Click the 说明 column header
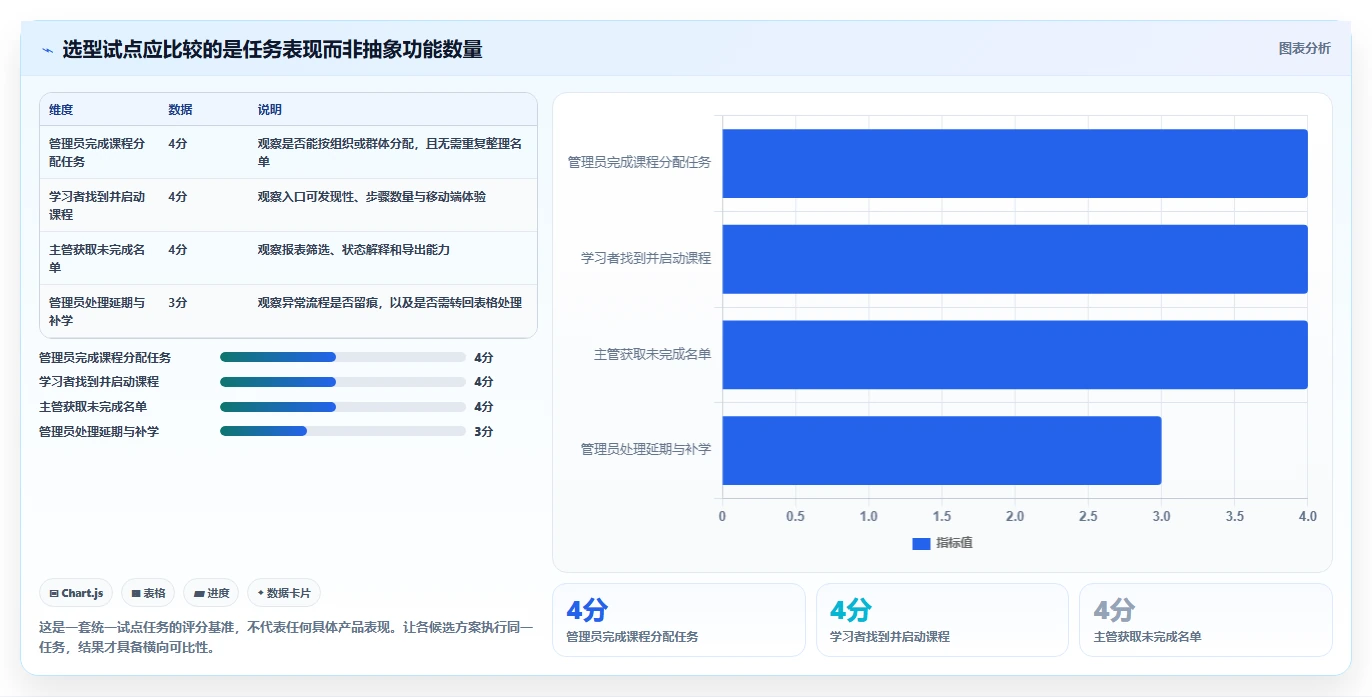1372x697 pixels. (270, 110)
